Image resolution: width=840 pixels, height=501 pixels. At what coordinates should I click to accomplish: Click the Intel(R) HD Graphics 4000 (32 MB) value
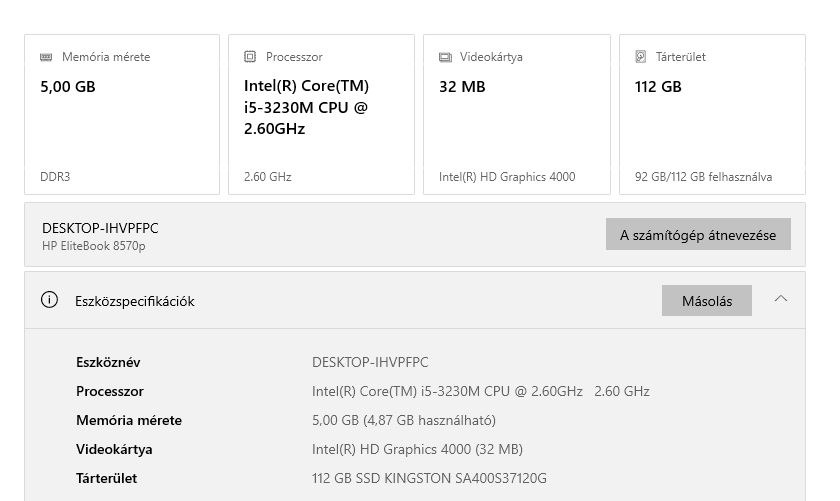pyautogui.click(x=417, y=449)
